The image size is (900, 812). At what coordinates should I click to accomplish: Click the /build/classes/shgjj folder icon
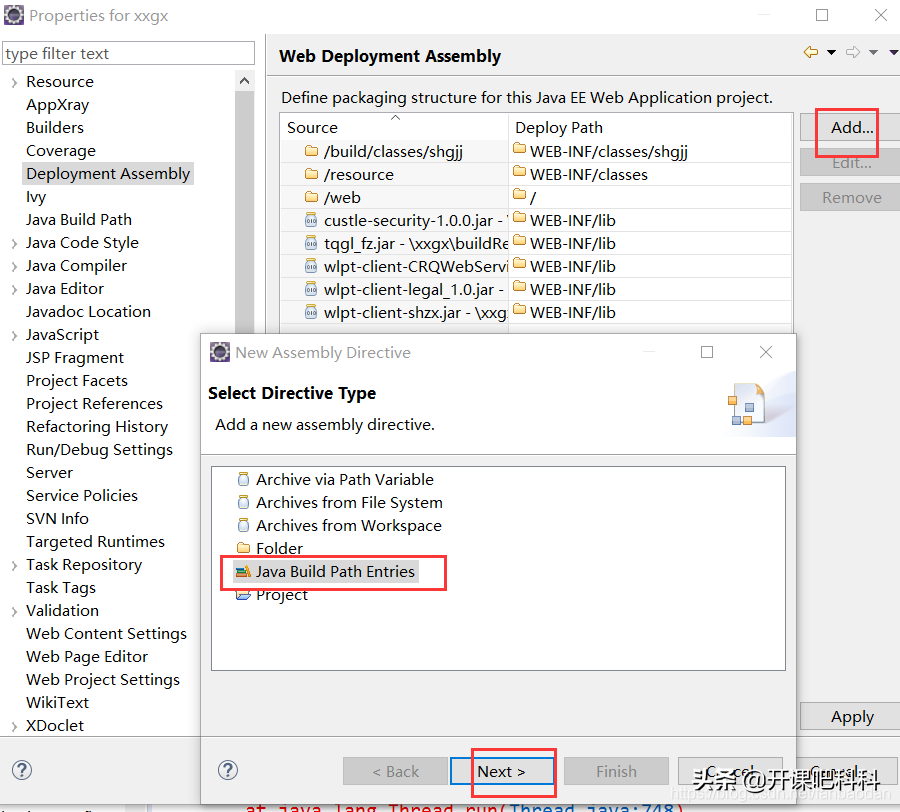click(x=311, y=151)
